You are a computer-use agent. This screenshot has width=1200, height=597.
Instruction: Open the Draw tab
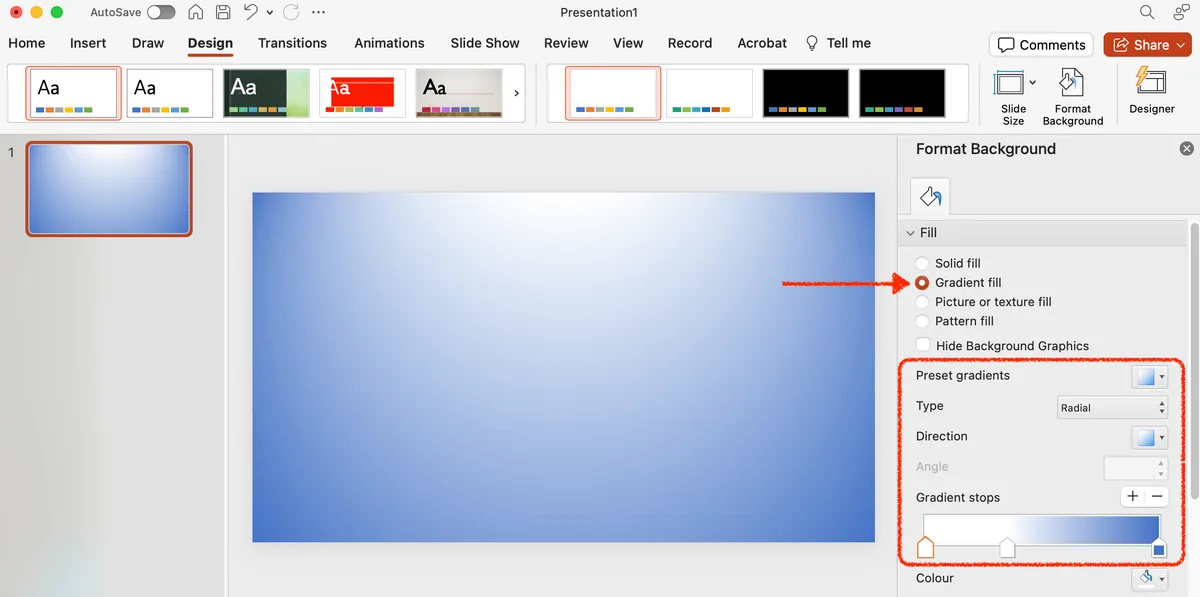point(148,43)
